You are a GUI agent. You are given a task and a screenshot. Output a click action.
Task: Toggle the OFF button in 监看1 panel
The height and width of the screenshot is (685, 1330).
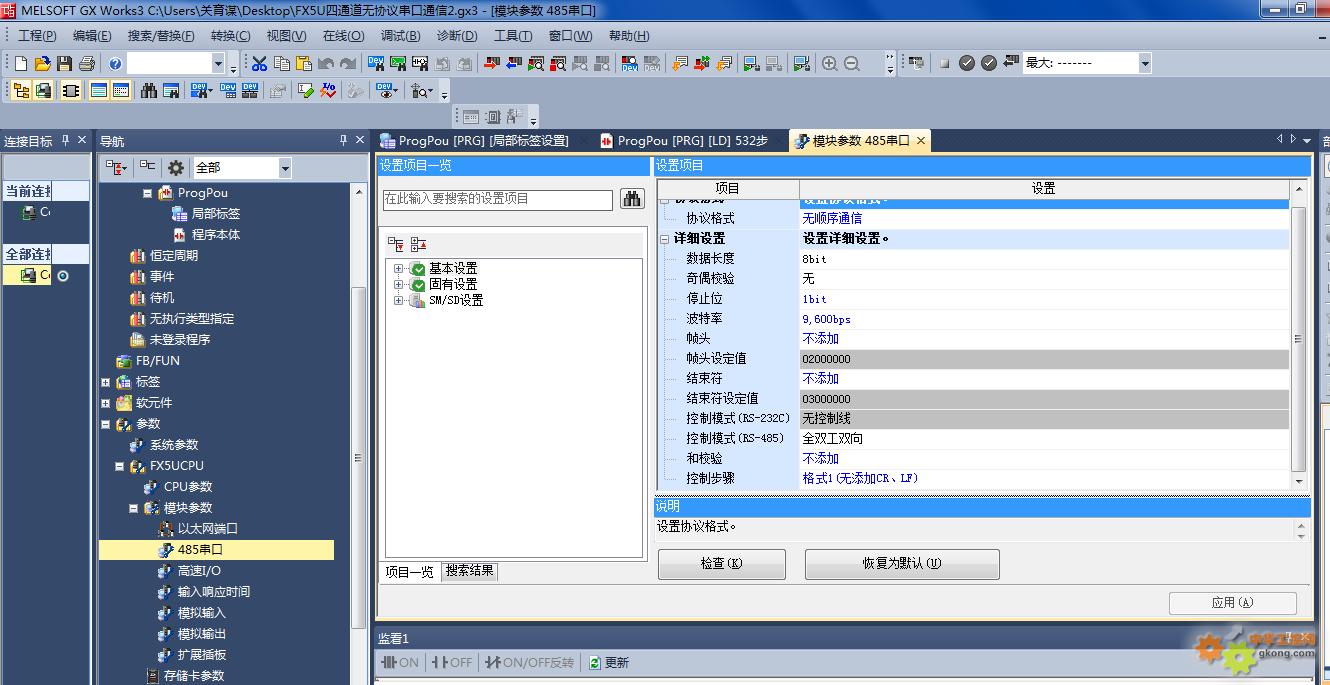point(453,662)
